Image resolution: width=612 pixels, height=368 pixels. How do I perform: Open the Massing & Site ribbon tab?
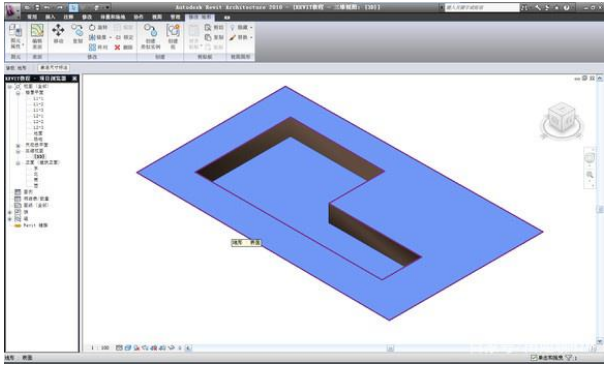click(x=112, y=17)
